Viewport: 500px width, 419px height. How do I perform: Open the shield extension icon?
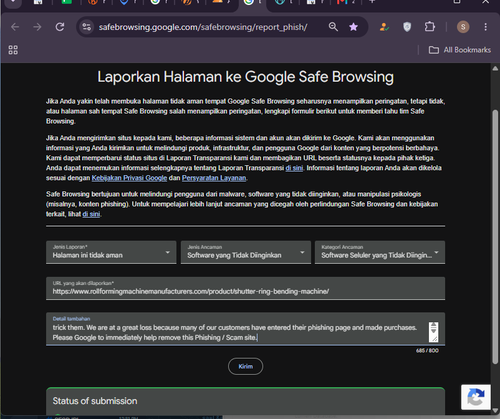407,27
